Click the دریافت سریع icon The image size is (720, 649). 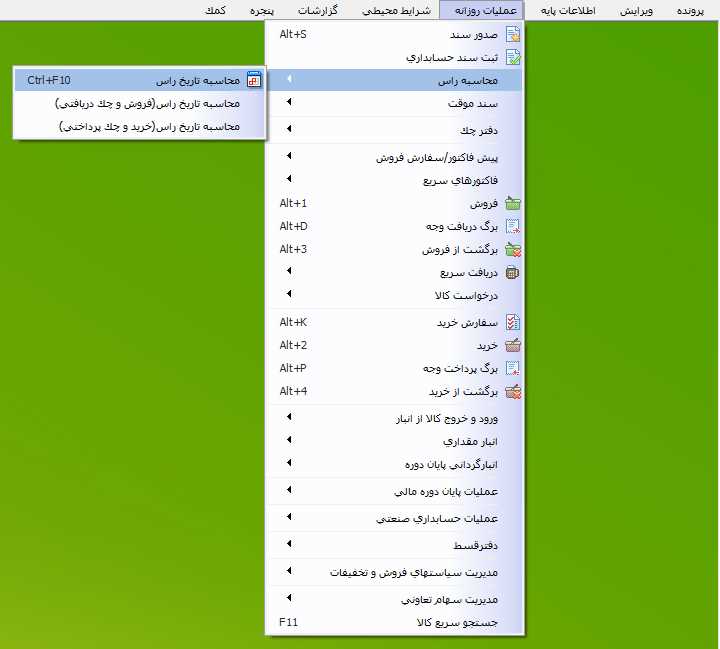click(x=513, y=272)
